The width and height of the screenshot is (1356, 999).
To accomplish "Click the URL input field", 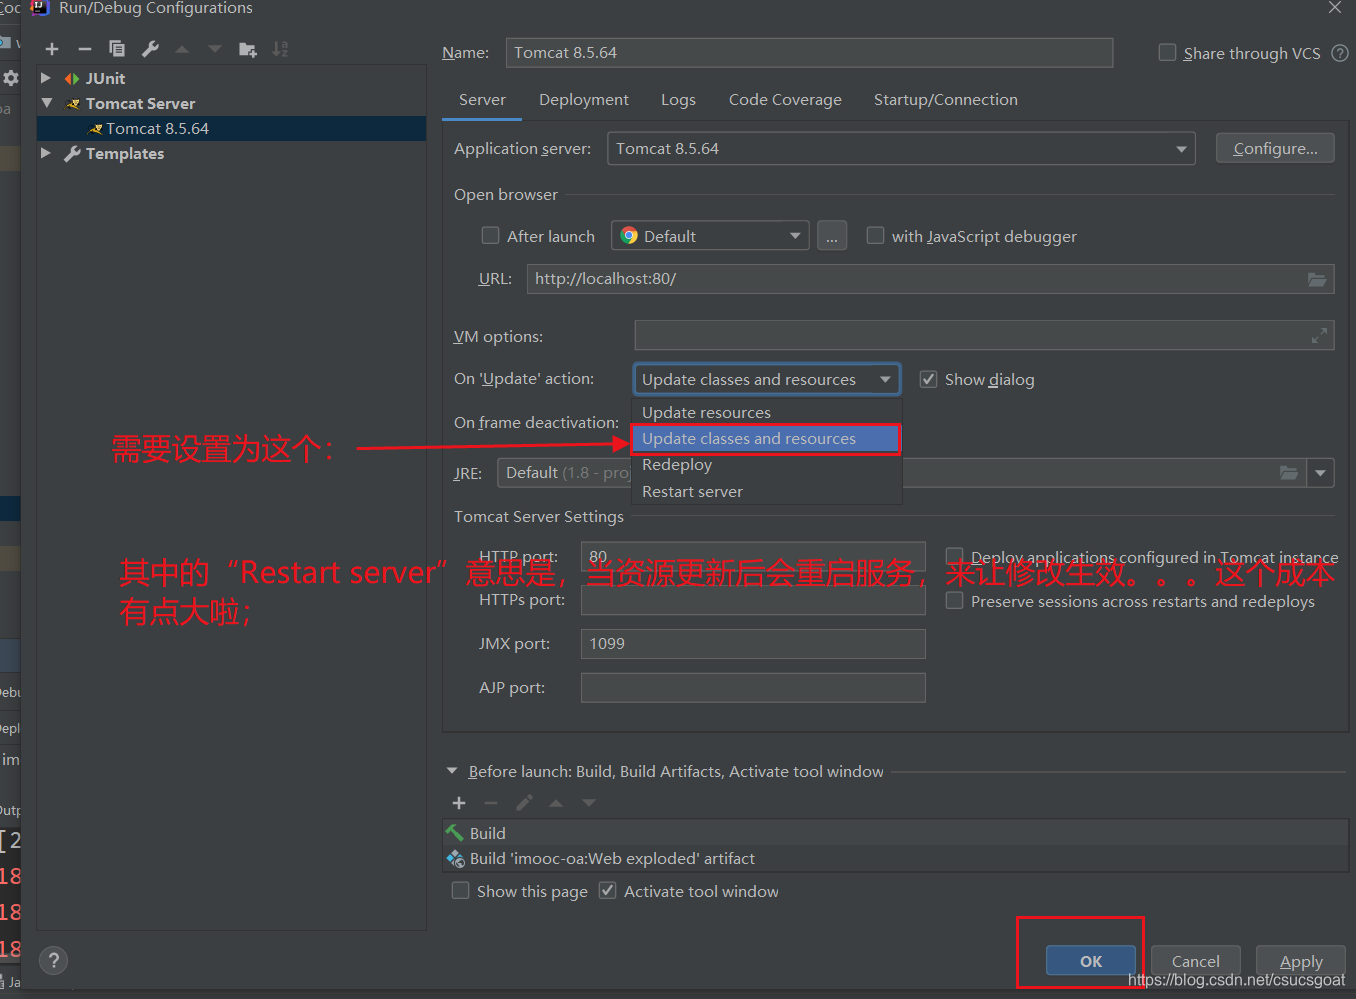I will click(x=930, y=279).
